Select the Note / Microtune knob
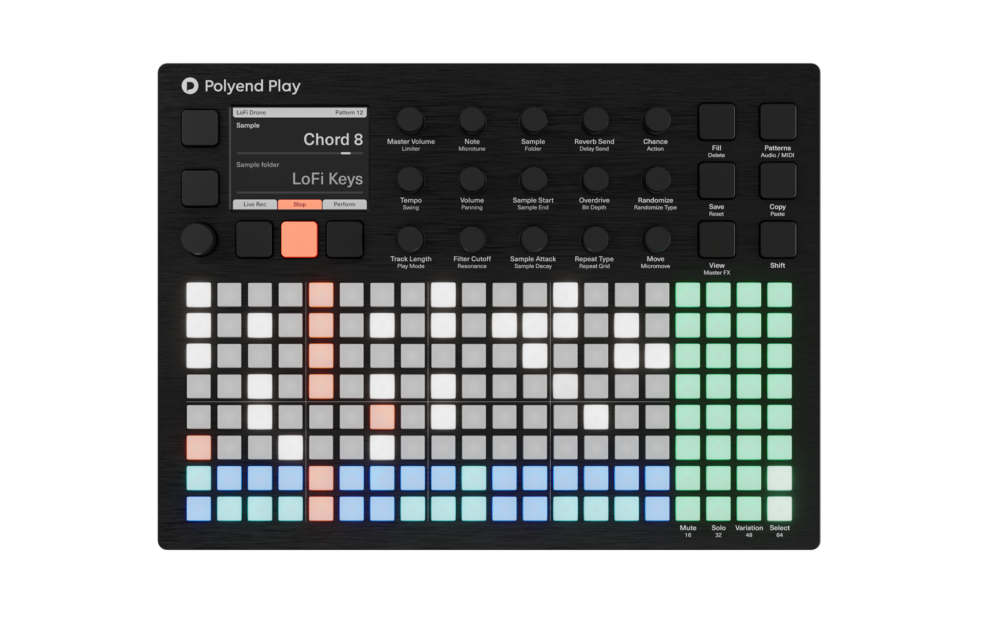The image size is (1000, 625). 471,120
